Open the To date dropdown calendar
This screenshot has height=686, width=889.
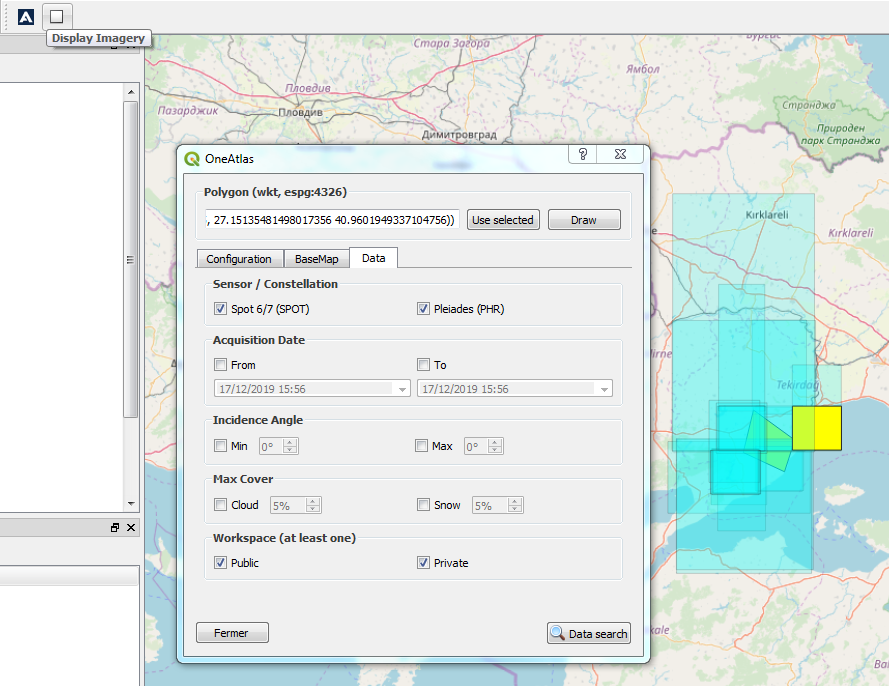tap(604, 389)
